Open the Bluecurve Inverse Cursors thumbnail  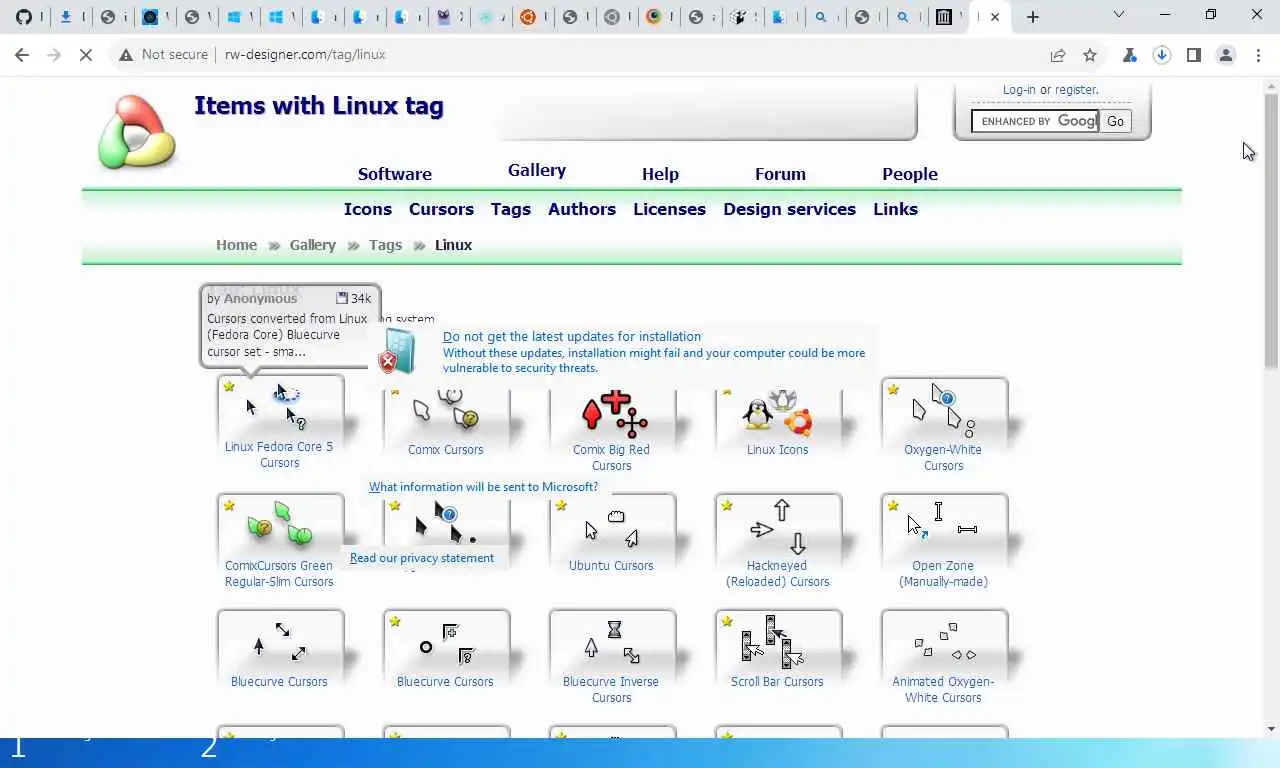[612, 640]
